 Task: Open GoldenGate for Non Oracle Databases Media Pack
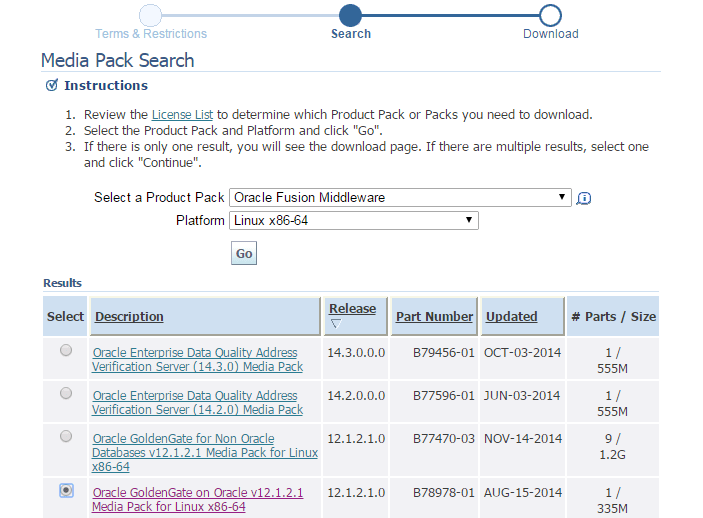click(x=205, y=453)
